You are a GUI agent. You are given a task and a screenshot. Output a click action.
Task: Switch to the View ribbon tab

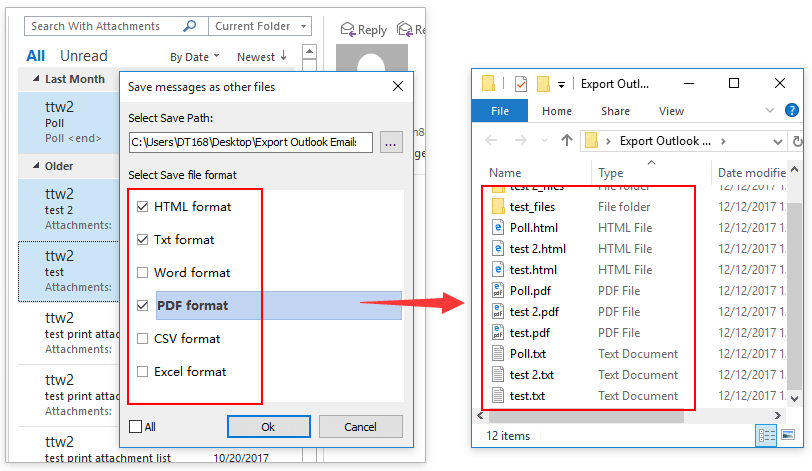(x=671, y=111)
